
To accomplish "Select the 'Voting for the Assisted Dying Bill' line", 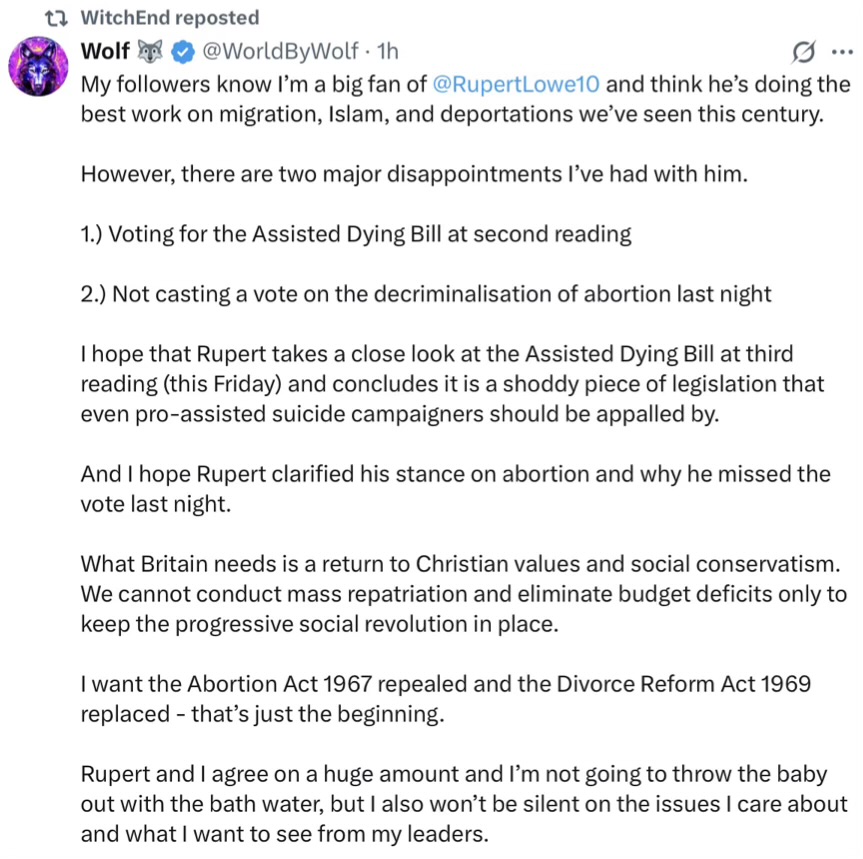I will tap(356, 234).
